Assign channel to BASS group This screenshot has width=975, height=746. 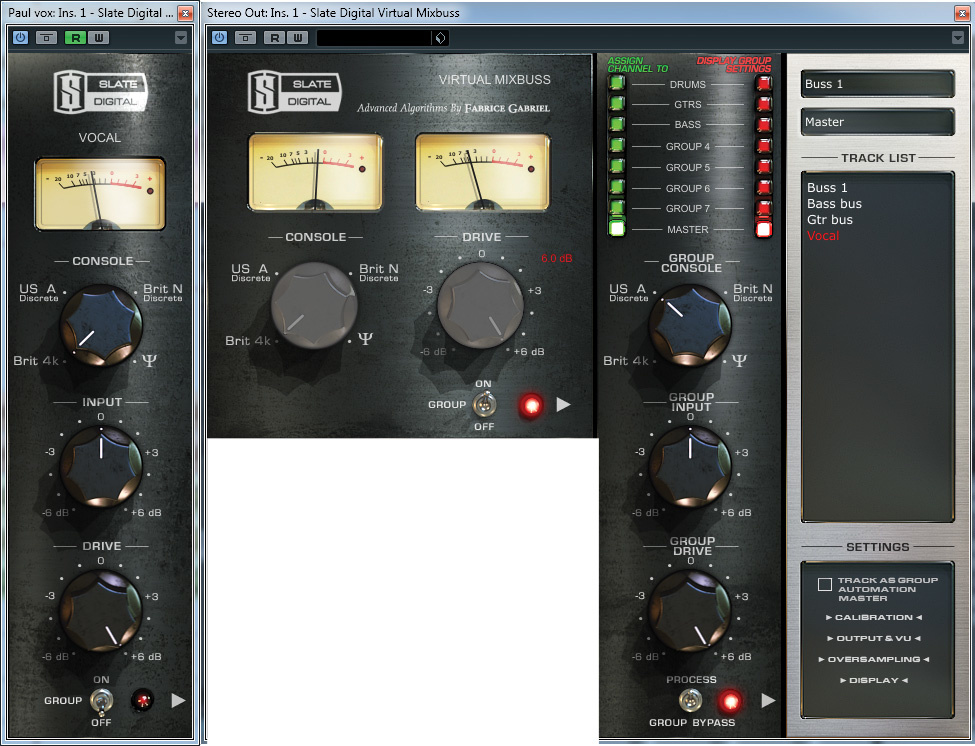tap(617, 124)
